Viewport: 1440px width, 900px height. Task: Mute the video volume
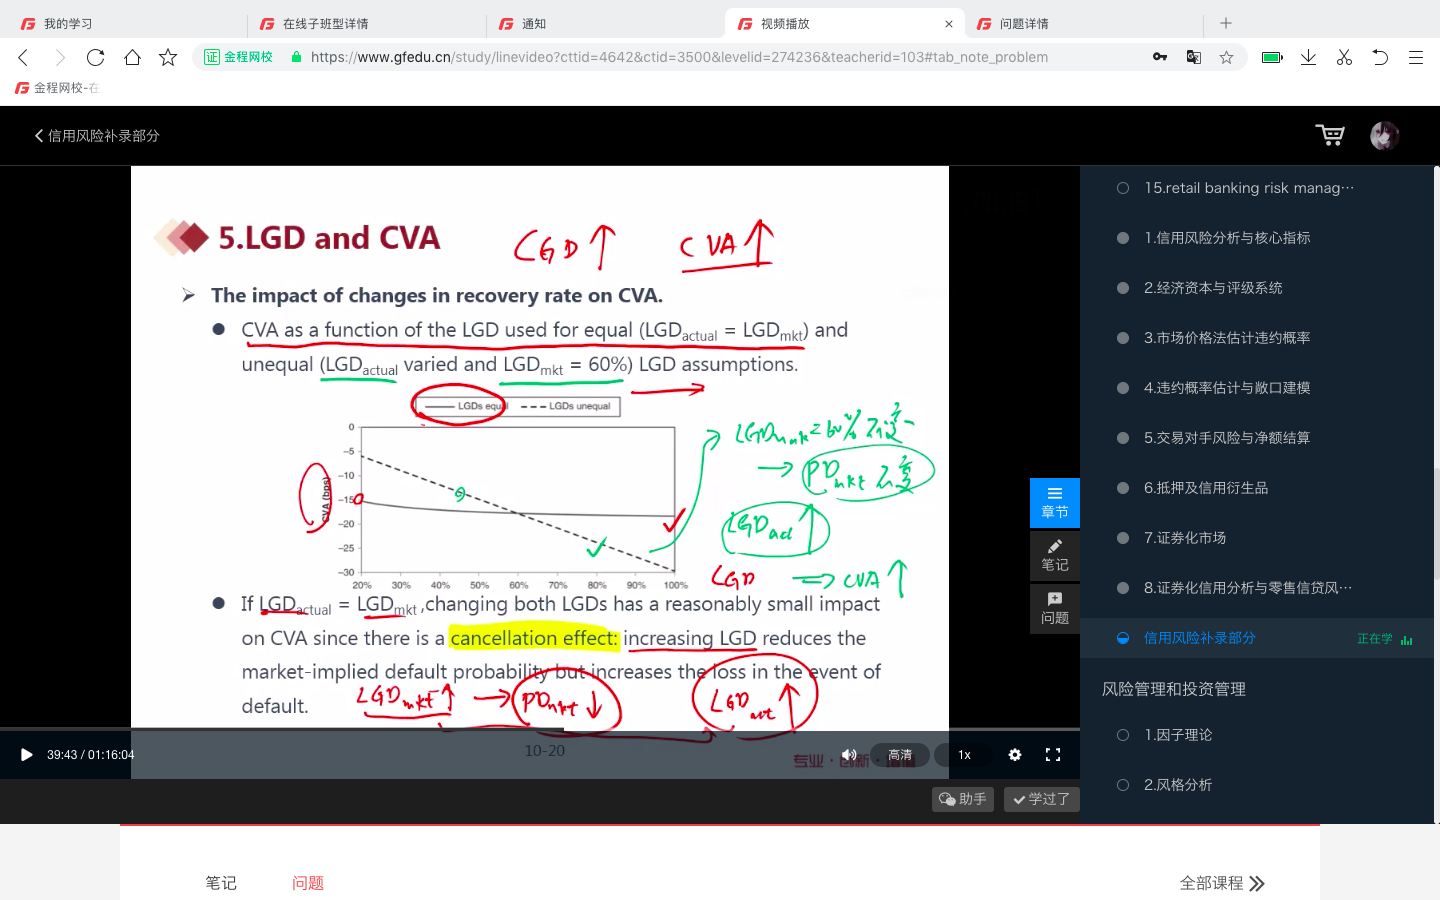tap(849, 755)
